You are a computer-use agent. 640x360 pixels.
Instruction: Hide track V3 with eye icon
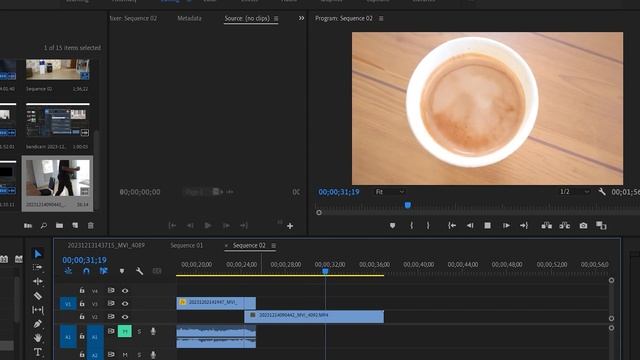click(x=125, y=304)
